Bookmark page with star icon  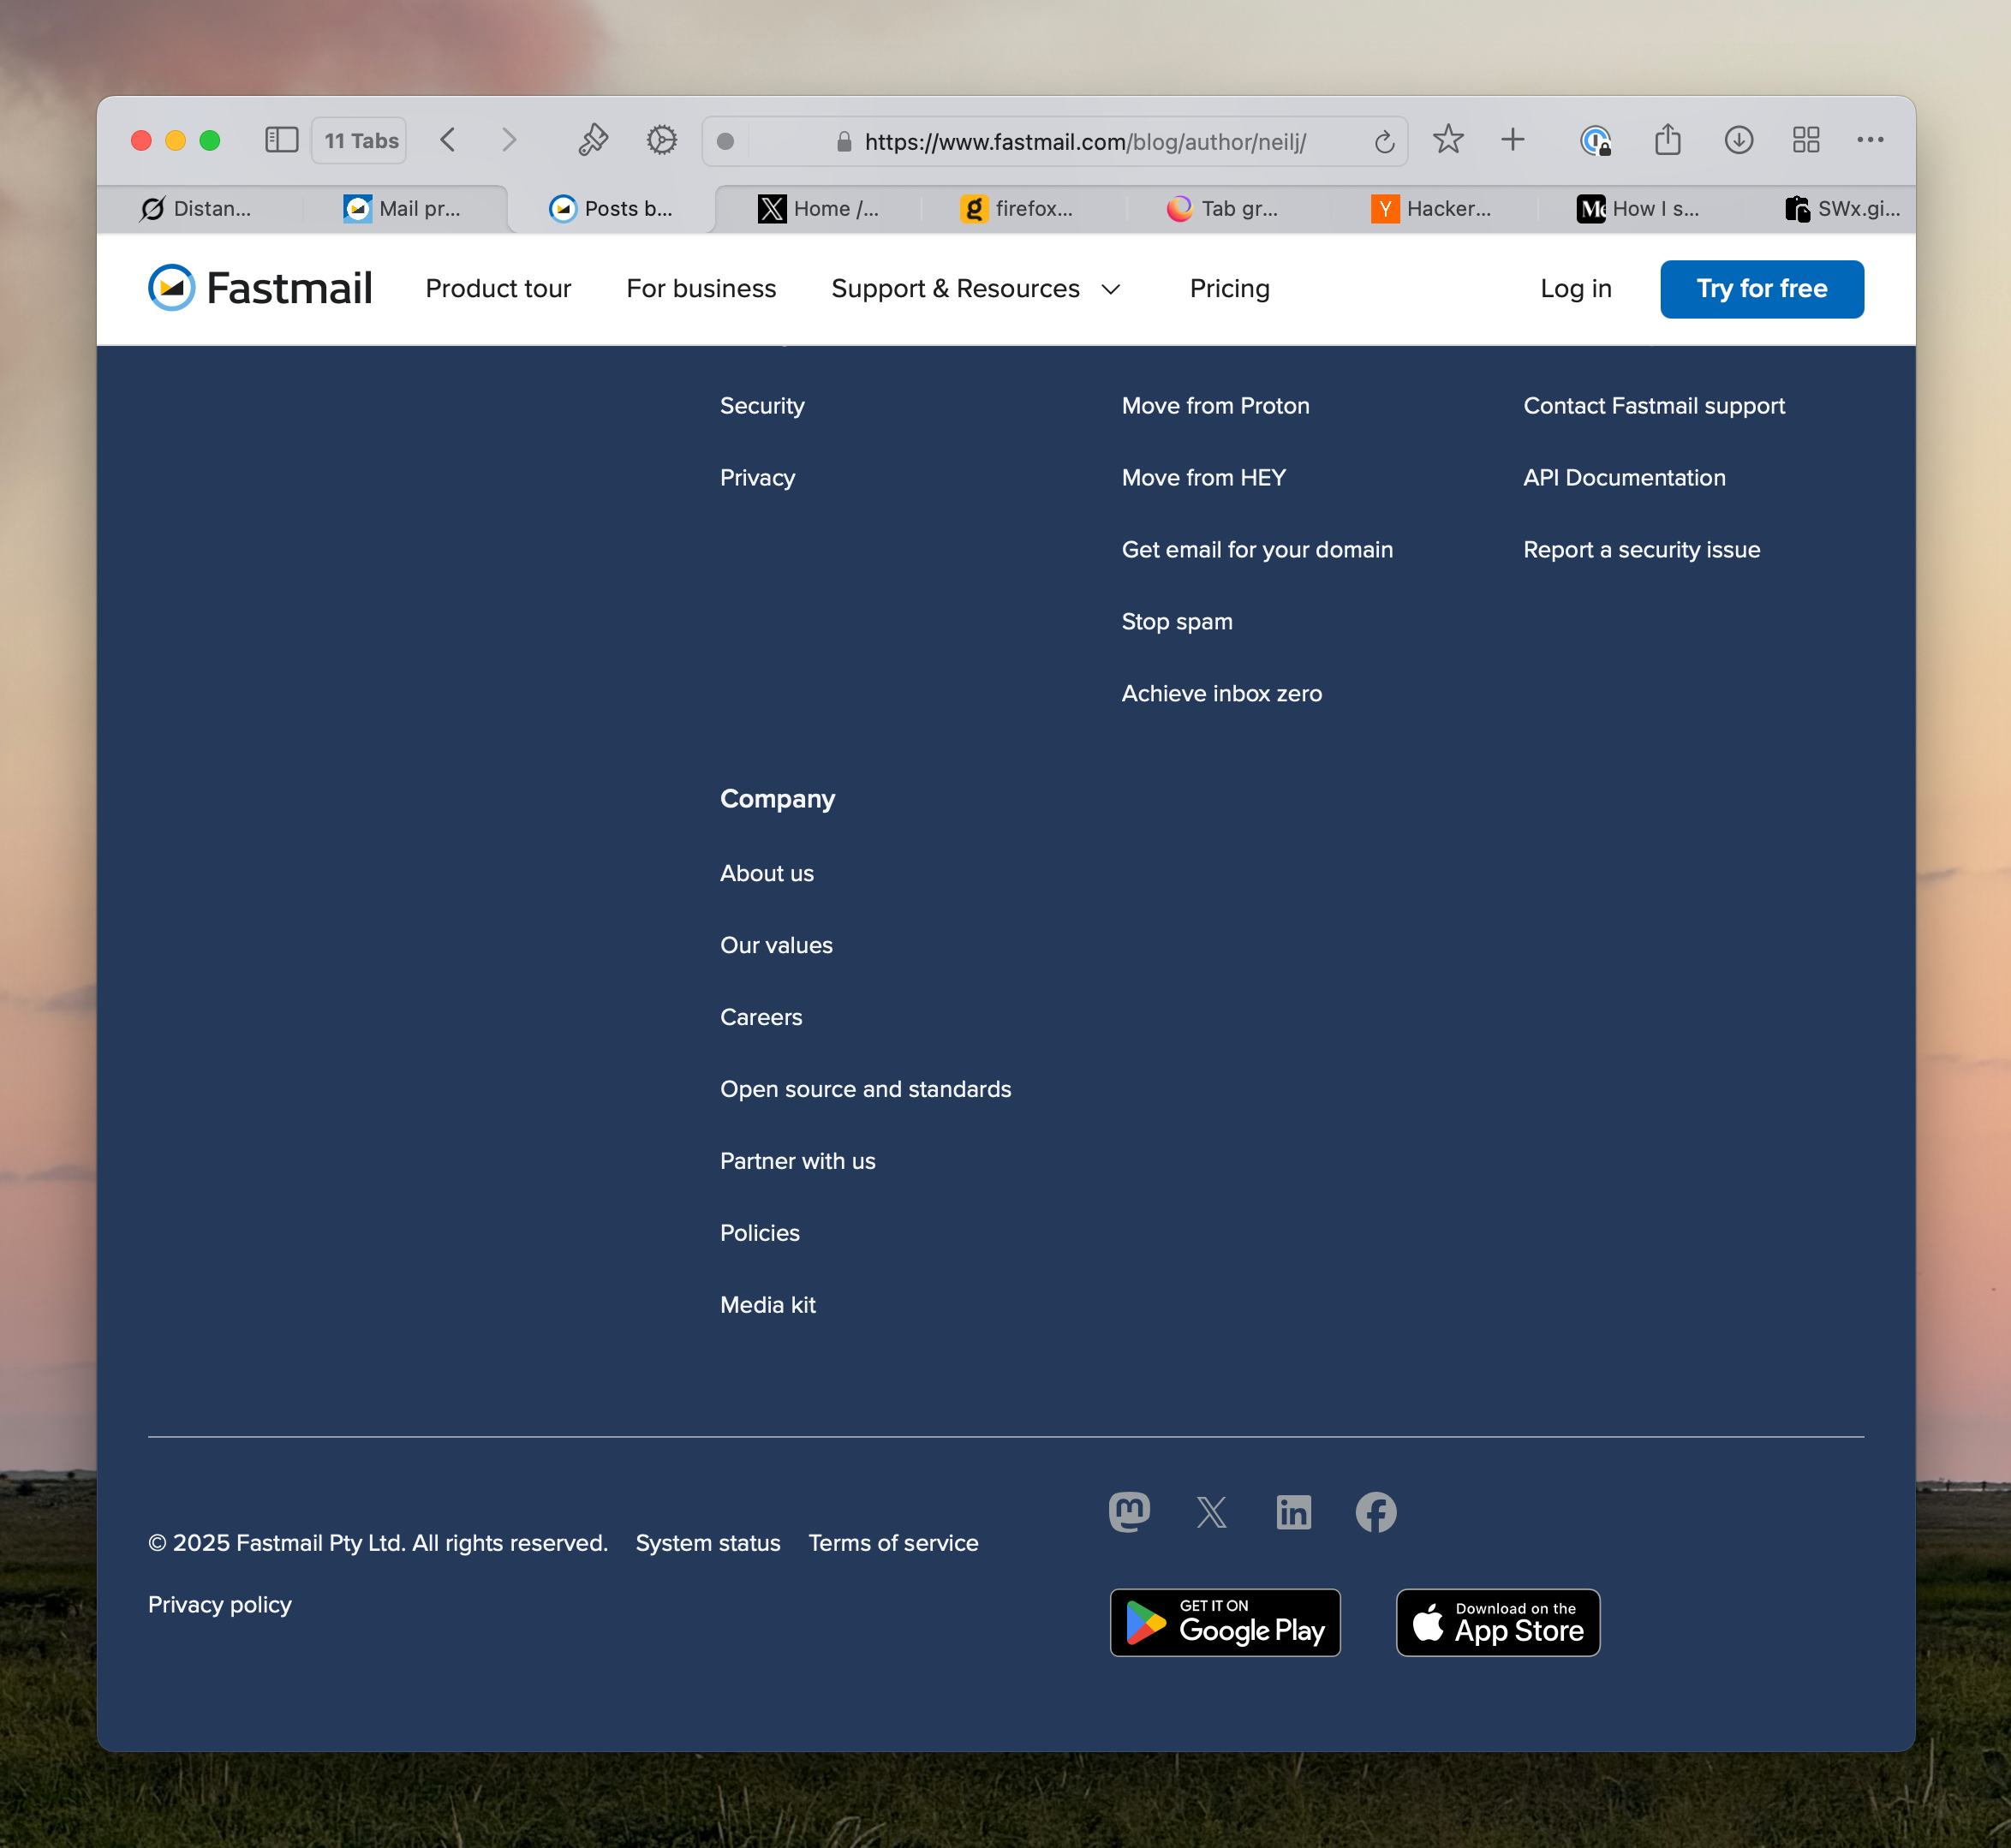[x=1448, y=140]
